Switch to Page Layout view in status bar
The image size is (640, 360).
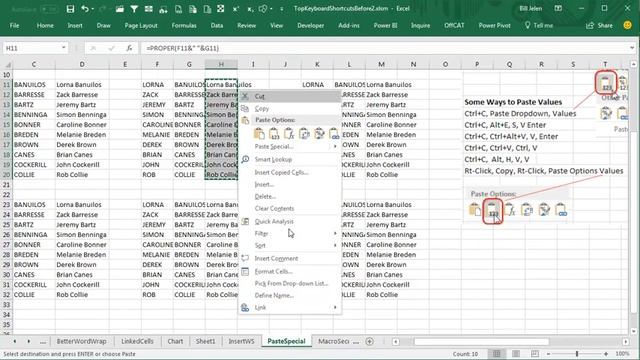(516, 353)
